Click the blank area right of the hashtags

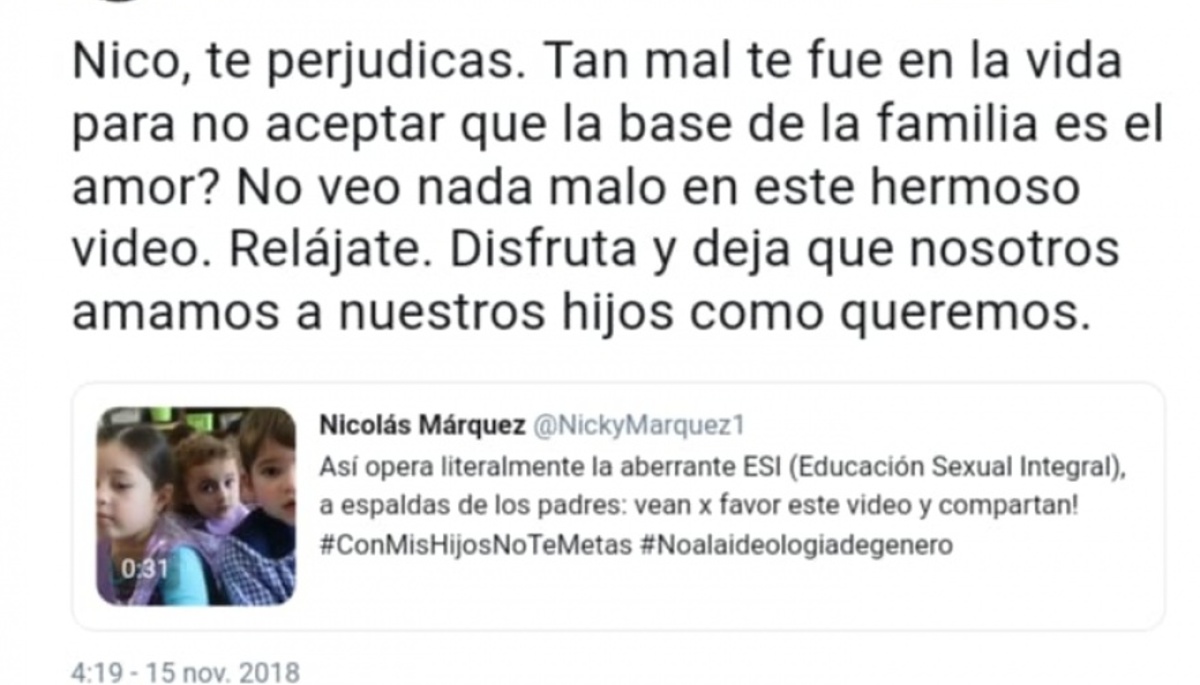tap(1050, 546)
